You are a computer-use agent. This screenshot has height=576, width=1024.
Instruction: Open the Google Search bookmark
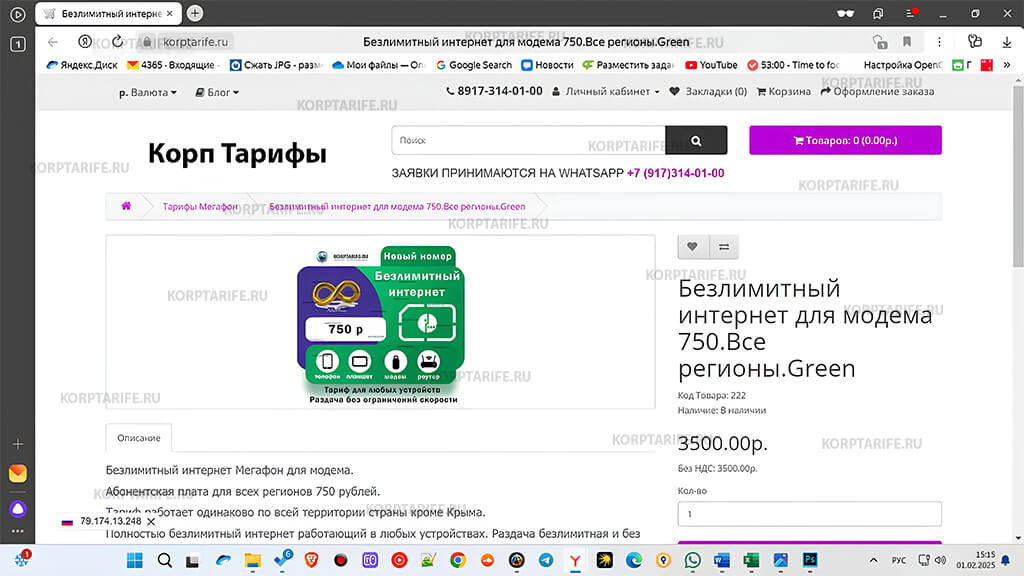474,65
